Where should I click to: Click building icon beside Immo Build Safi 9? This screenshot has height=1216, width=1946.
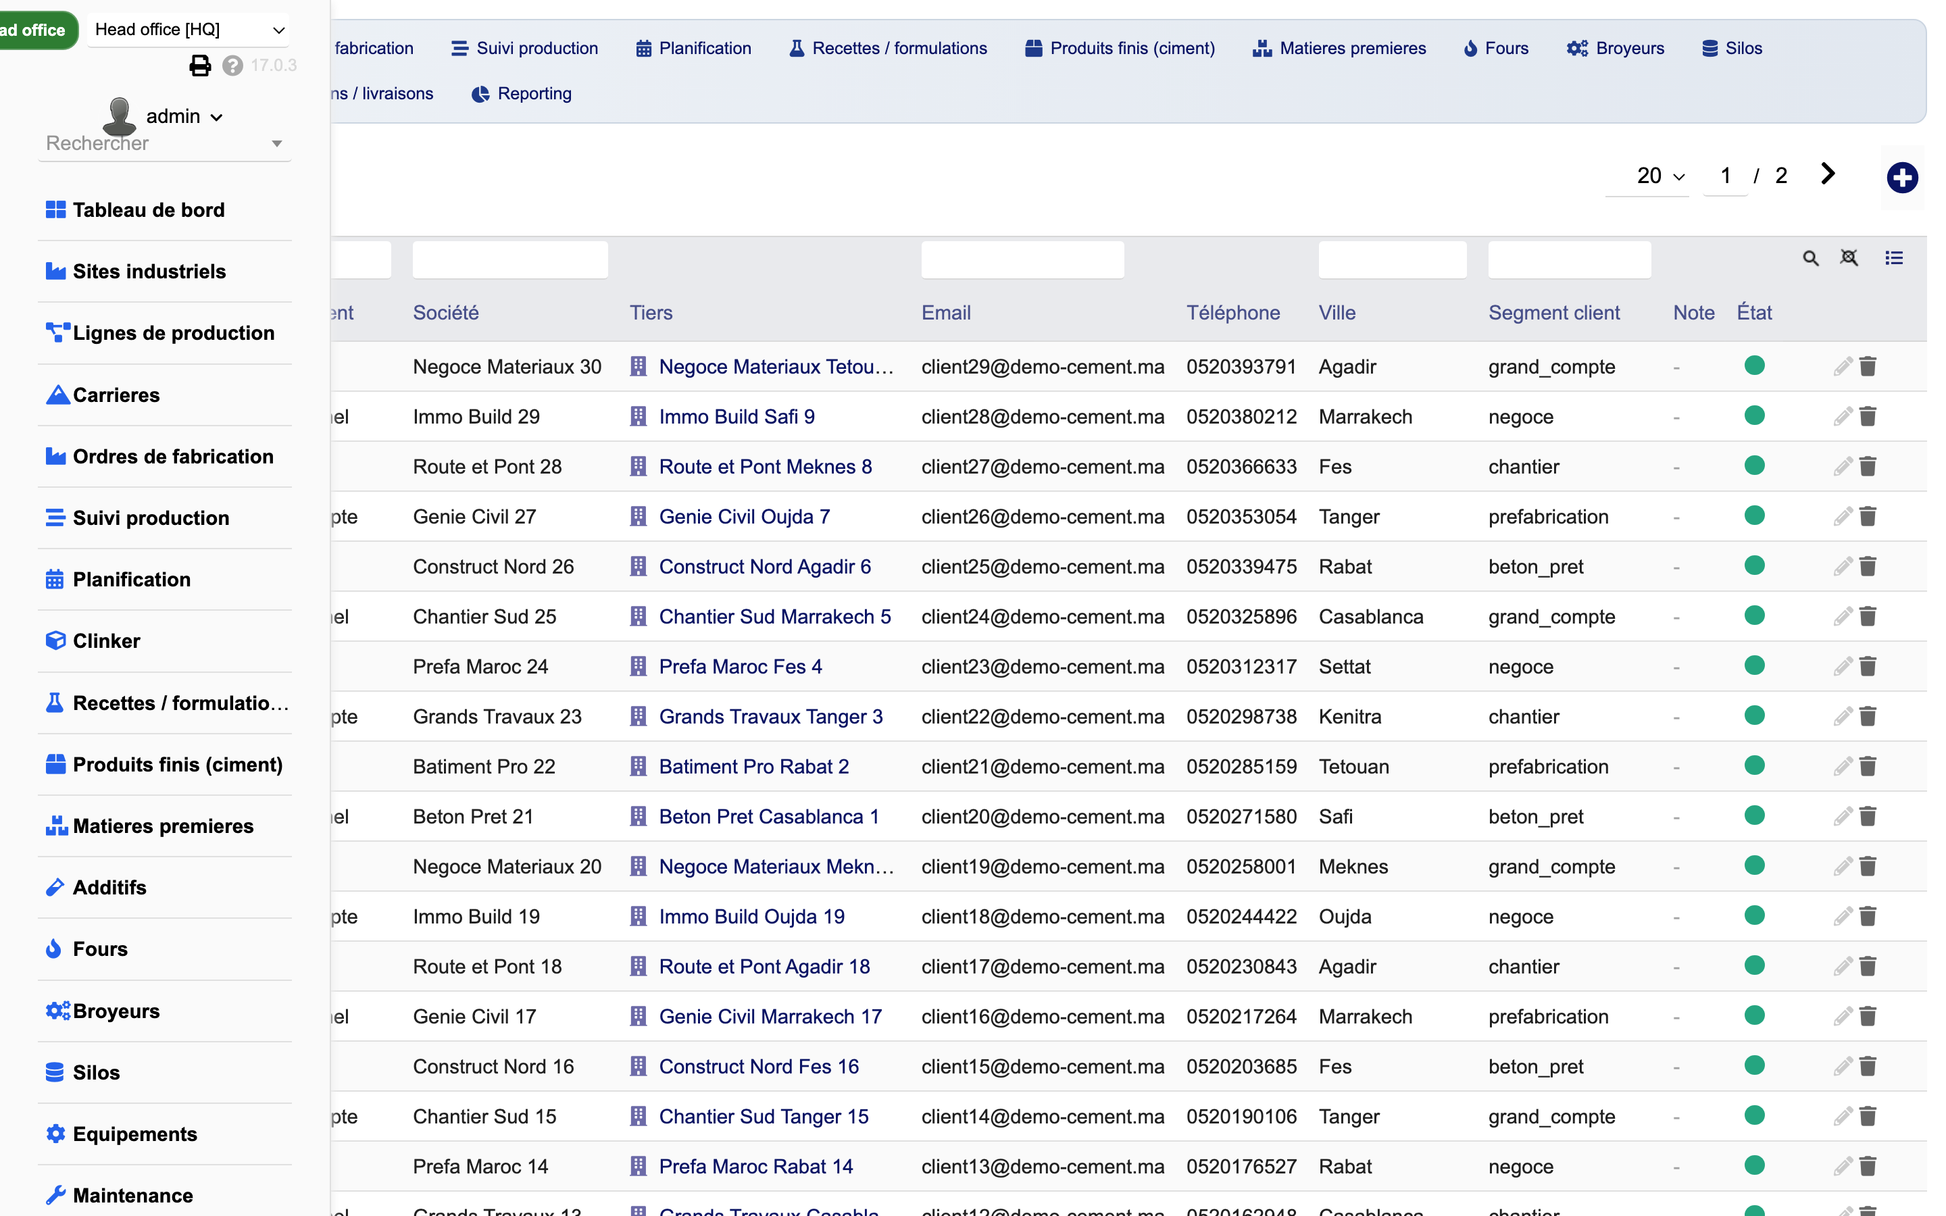pyautogui.click(x=638, y=417)
